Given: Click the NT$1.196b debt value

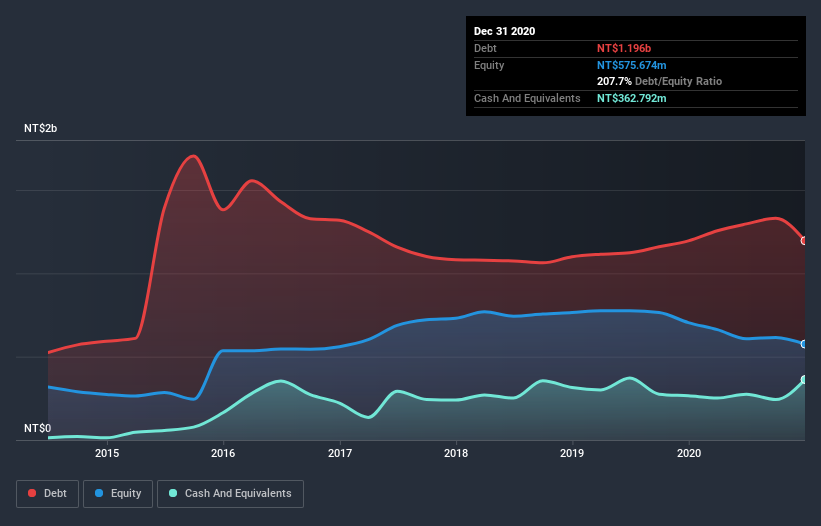Looking at the screenshot, I should click(x=624, y=48).
